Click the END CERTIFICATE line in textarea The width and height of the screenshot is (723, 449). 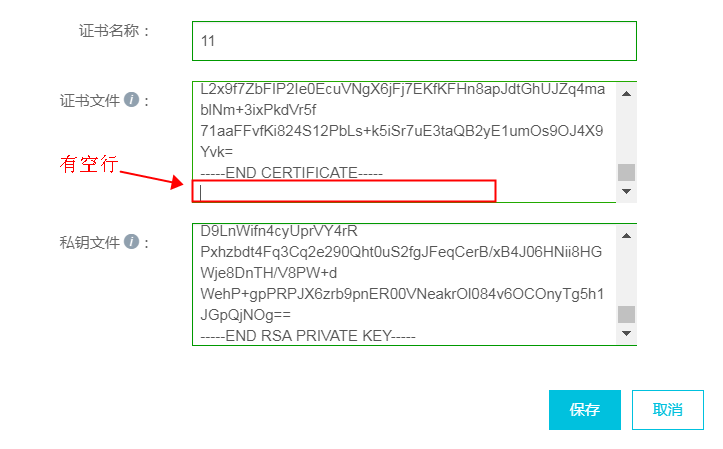(291, 173)
